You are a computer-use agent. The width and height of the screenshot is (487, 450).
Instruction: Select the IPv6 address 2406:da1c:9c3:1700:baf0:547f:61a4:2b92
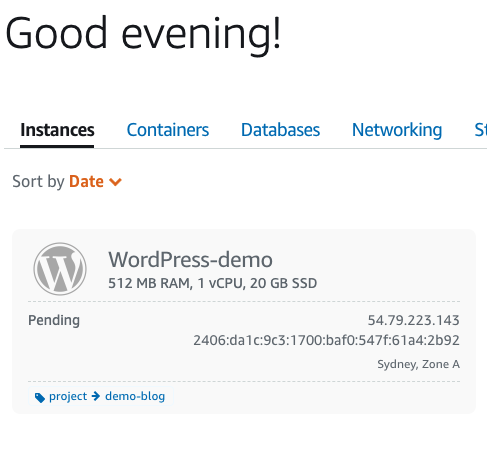326,340
